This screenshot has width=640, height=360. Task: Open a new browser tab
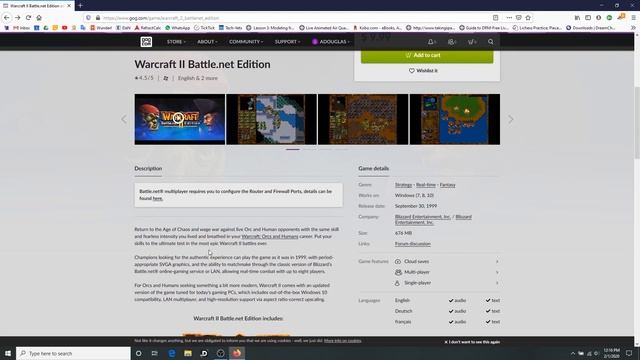point(80,6)
